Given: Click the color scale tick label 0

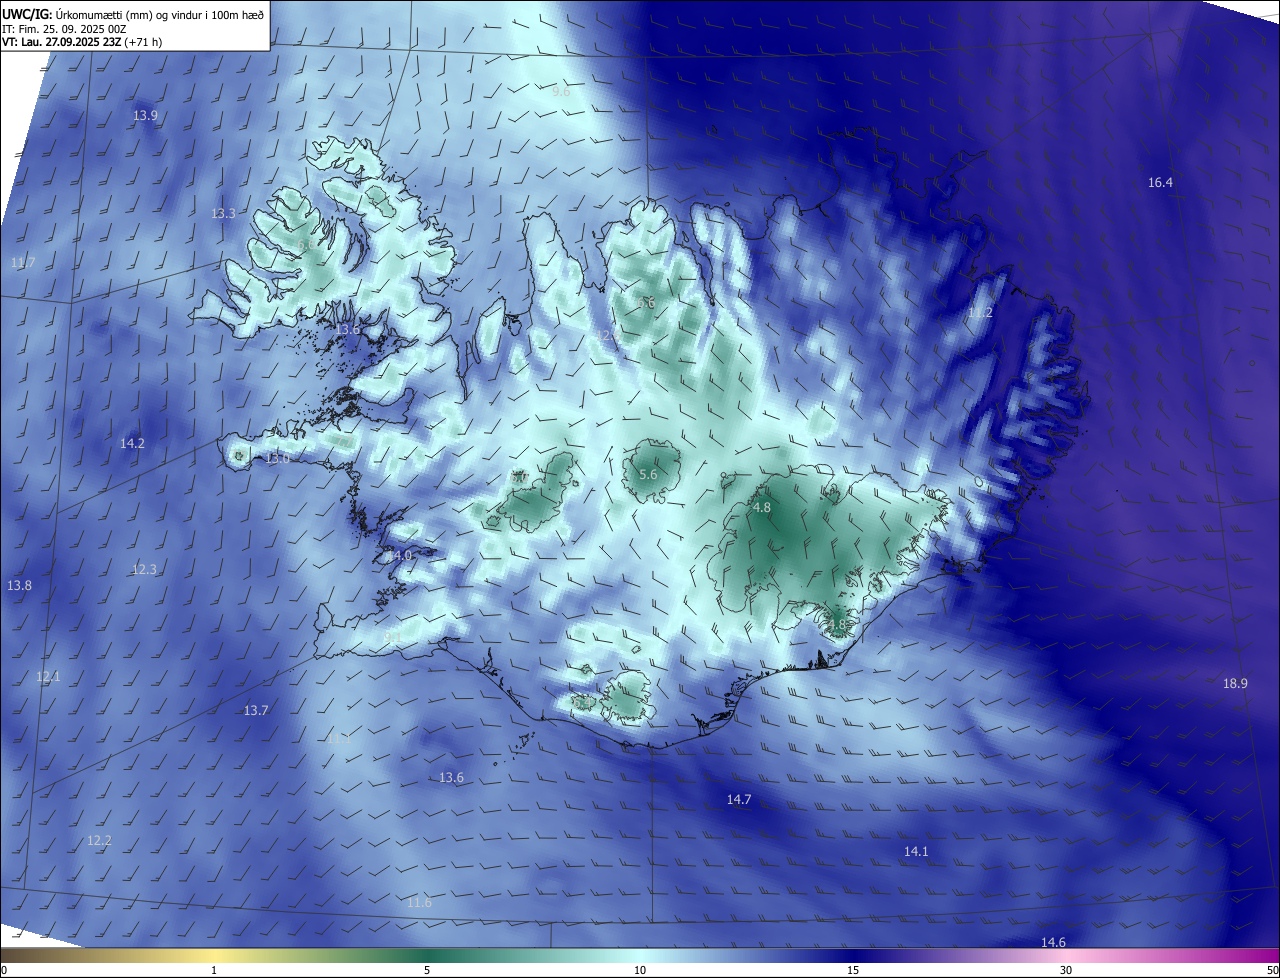Looking at the screenshot, I should click(4, 970).
